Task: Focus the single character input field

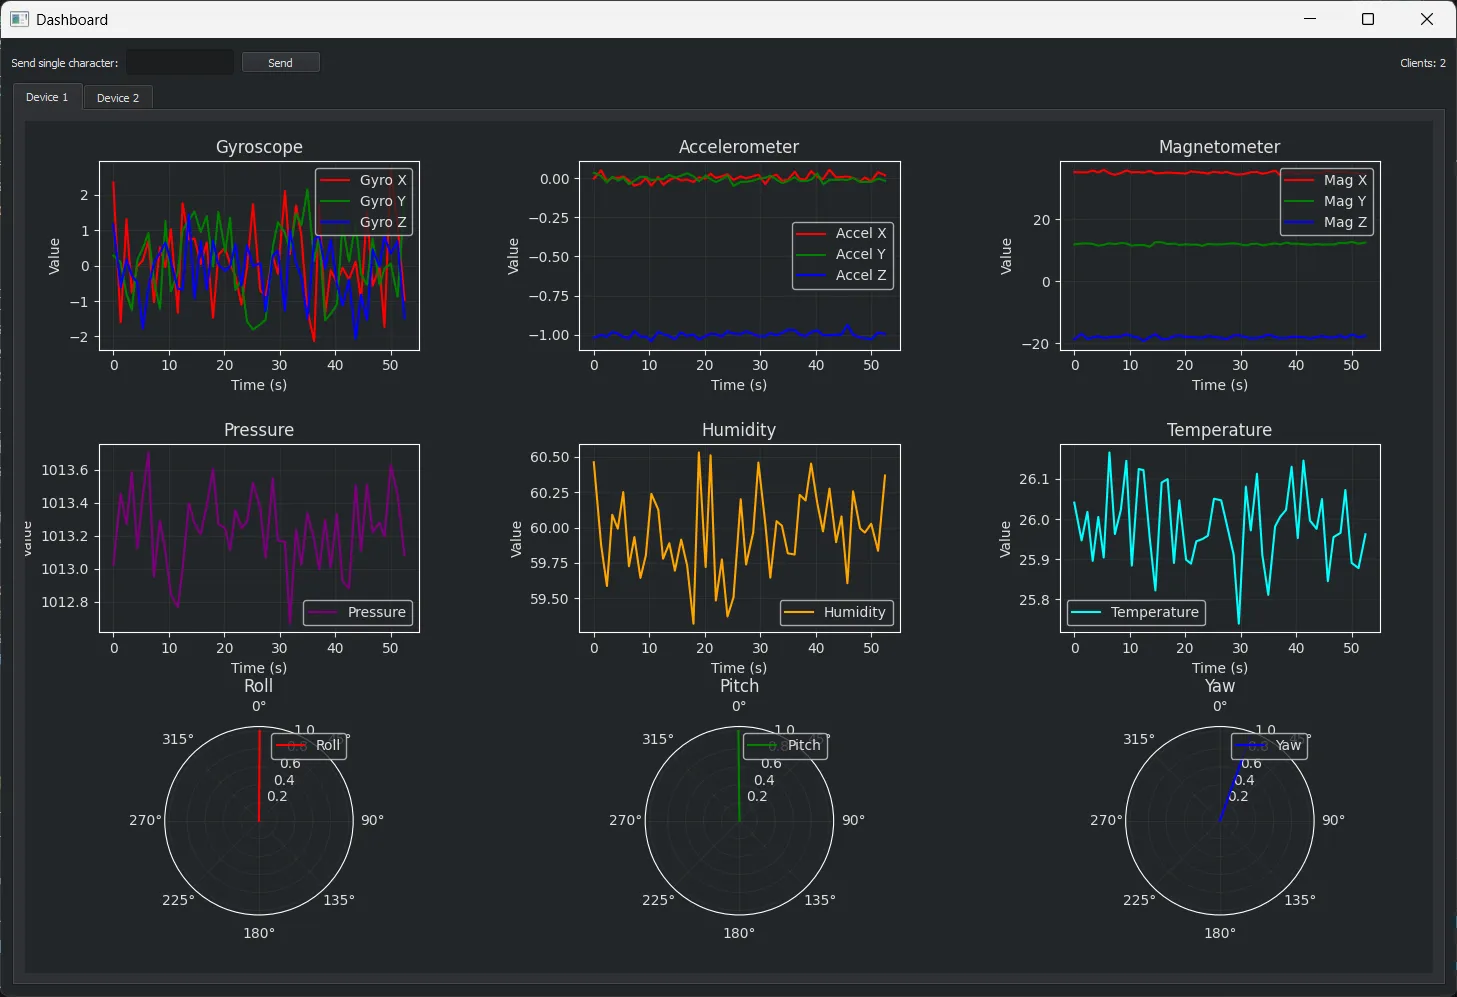Action: (x=180, y=62)
